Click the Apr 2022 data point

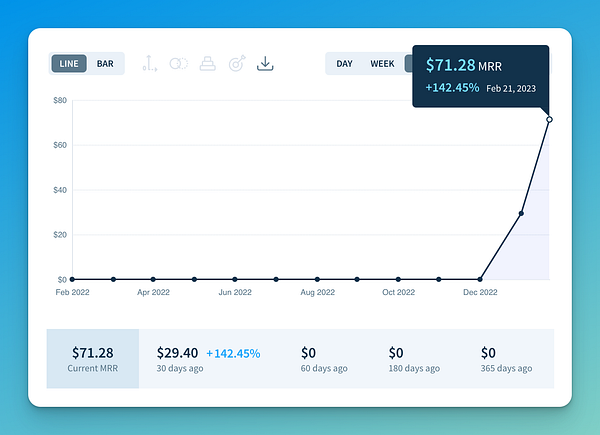pos(153,279)
